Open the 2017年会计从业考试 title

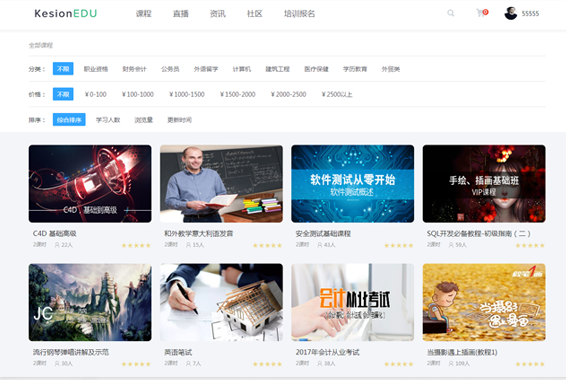pos(327,352)
